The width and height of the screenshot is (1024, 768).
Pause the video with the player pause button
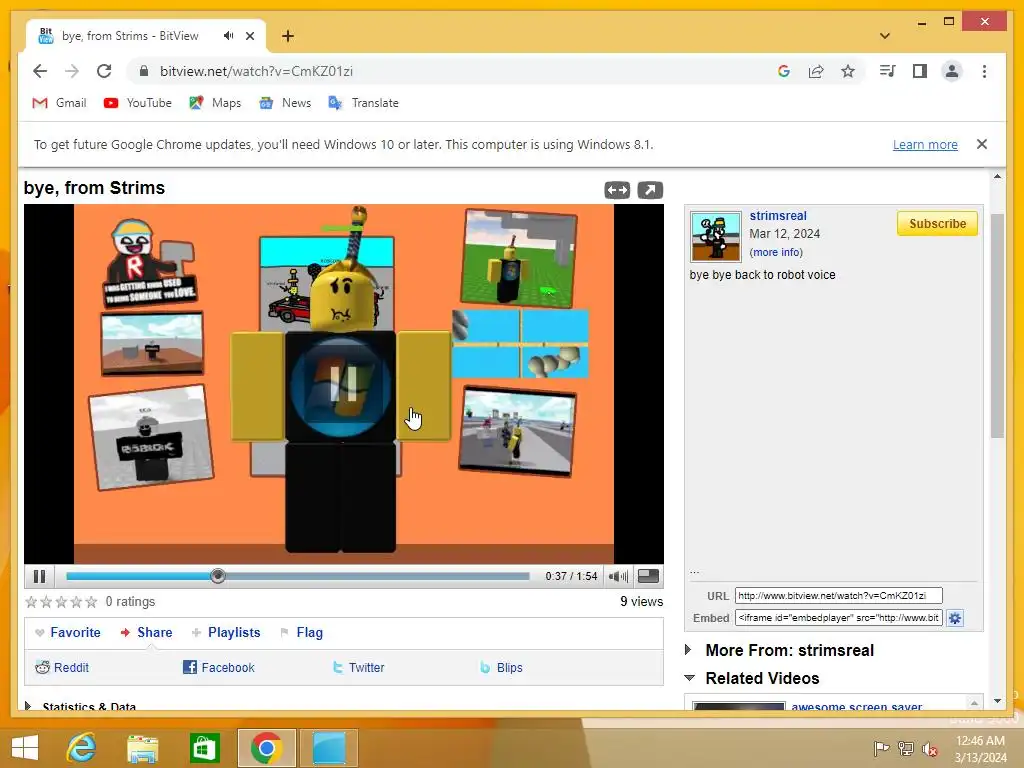(39, 576)
